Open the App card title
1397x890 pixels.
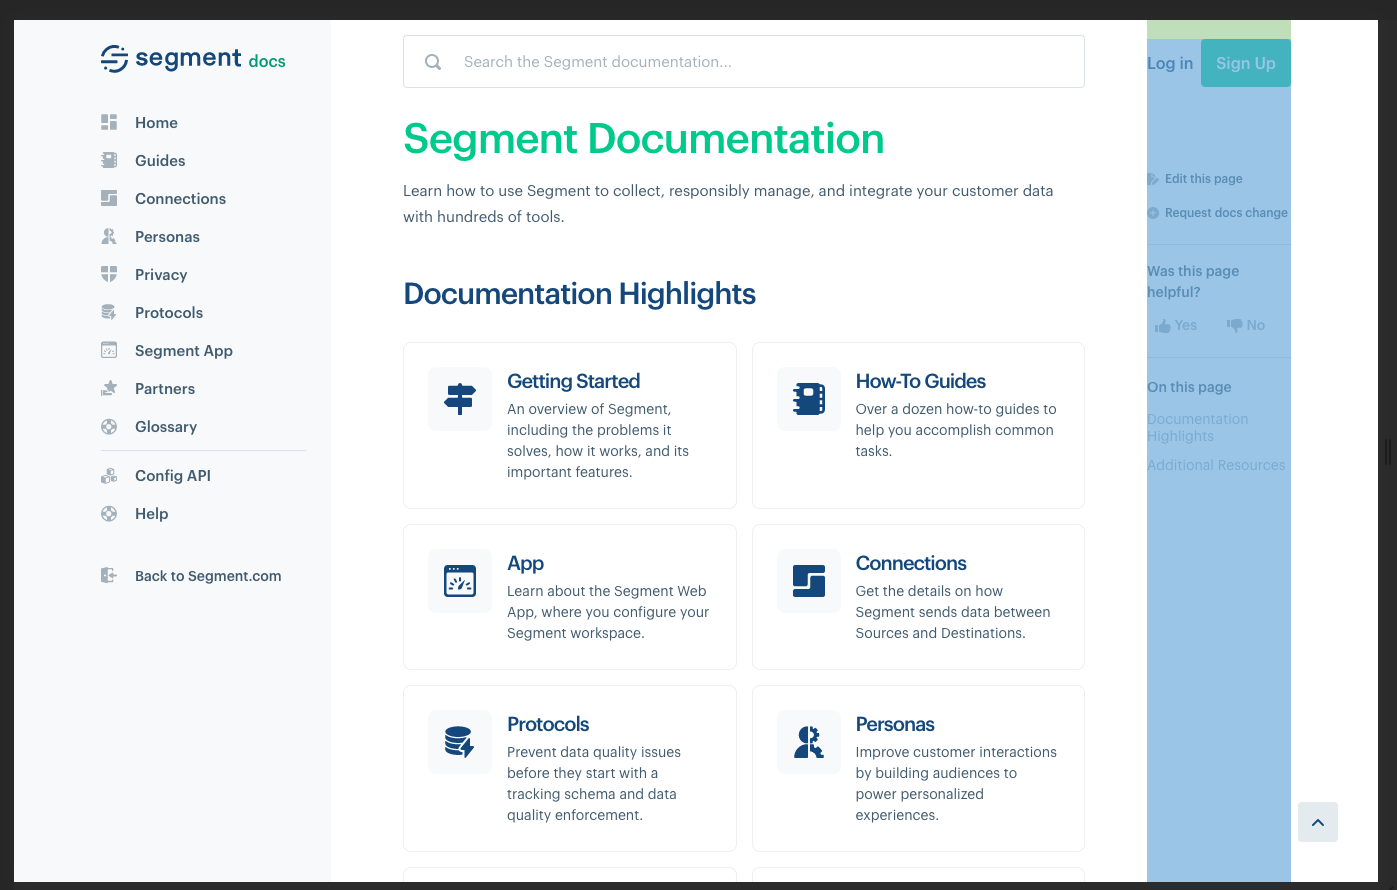pos(525,563)
